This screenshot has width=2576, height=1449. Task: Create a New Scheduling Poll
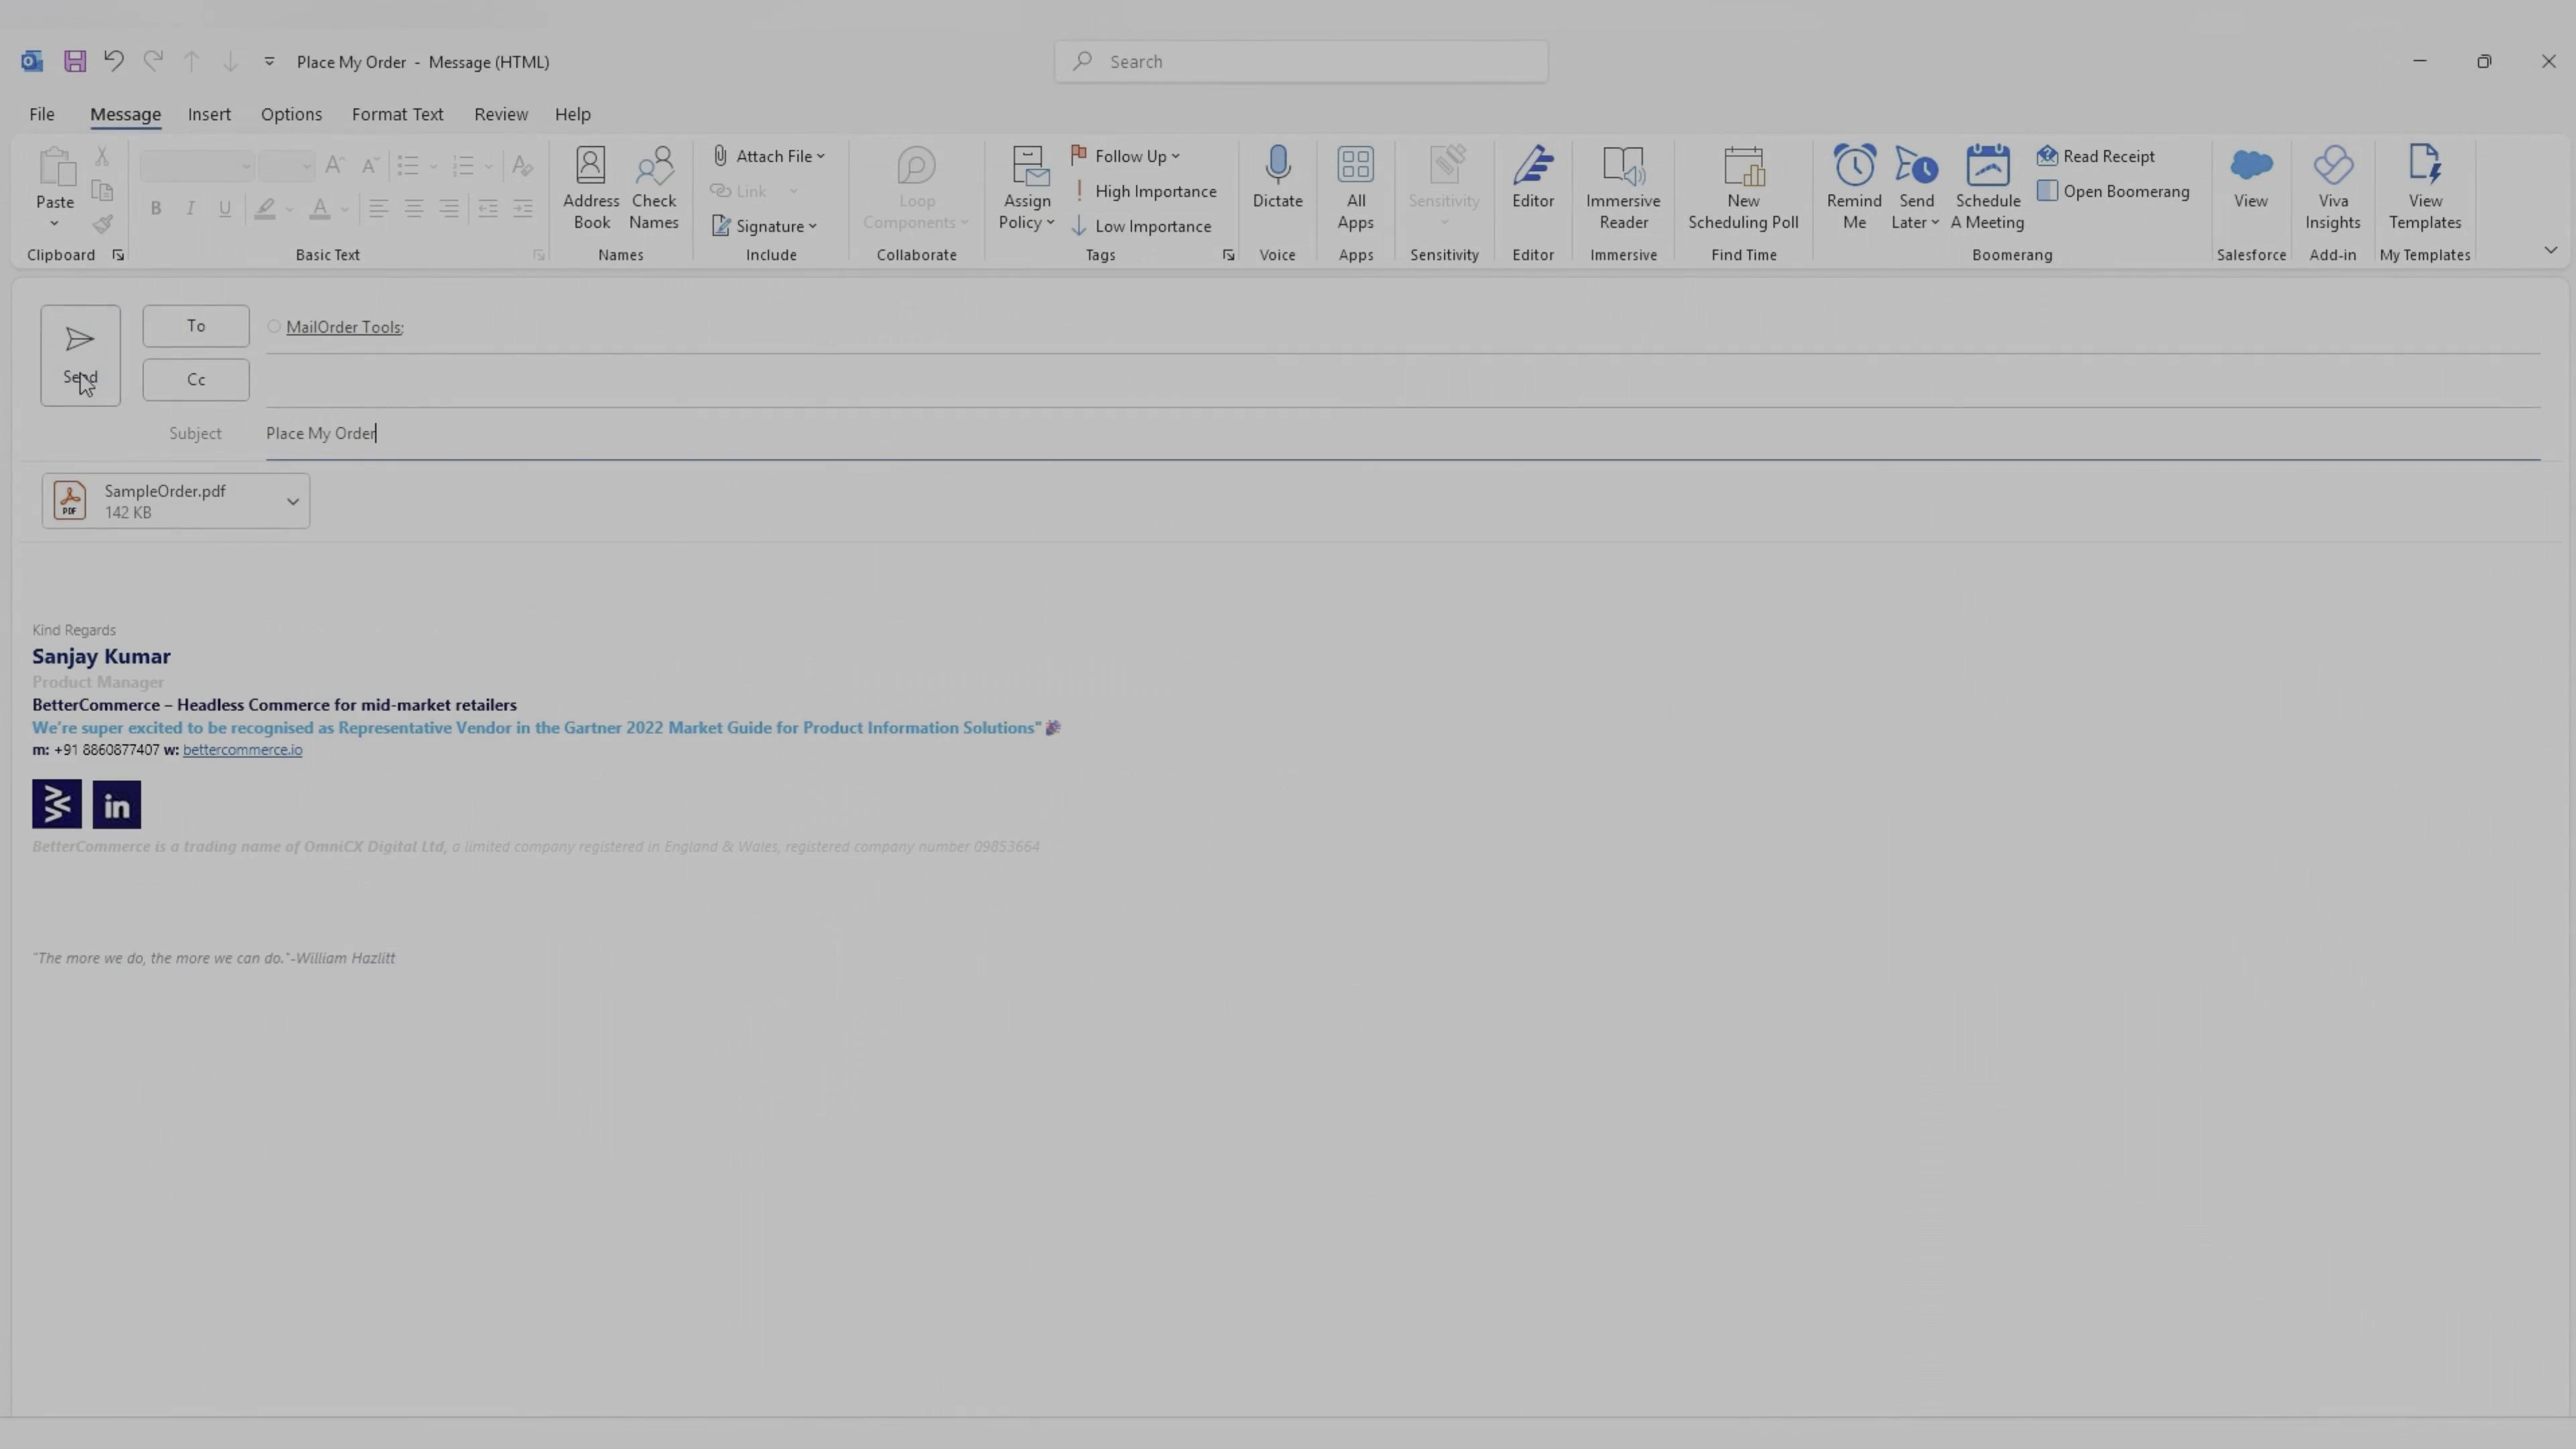[1742, 188]
